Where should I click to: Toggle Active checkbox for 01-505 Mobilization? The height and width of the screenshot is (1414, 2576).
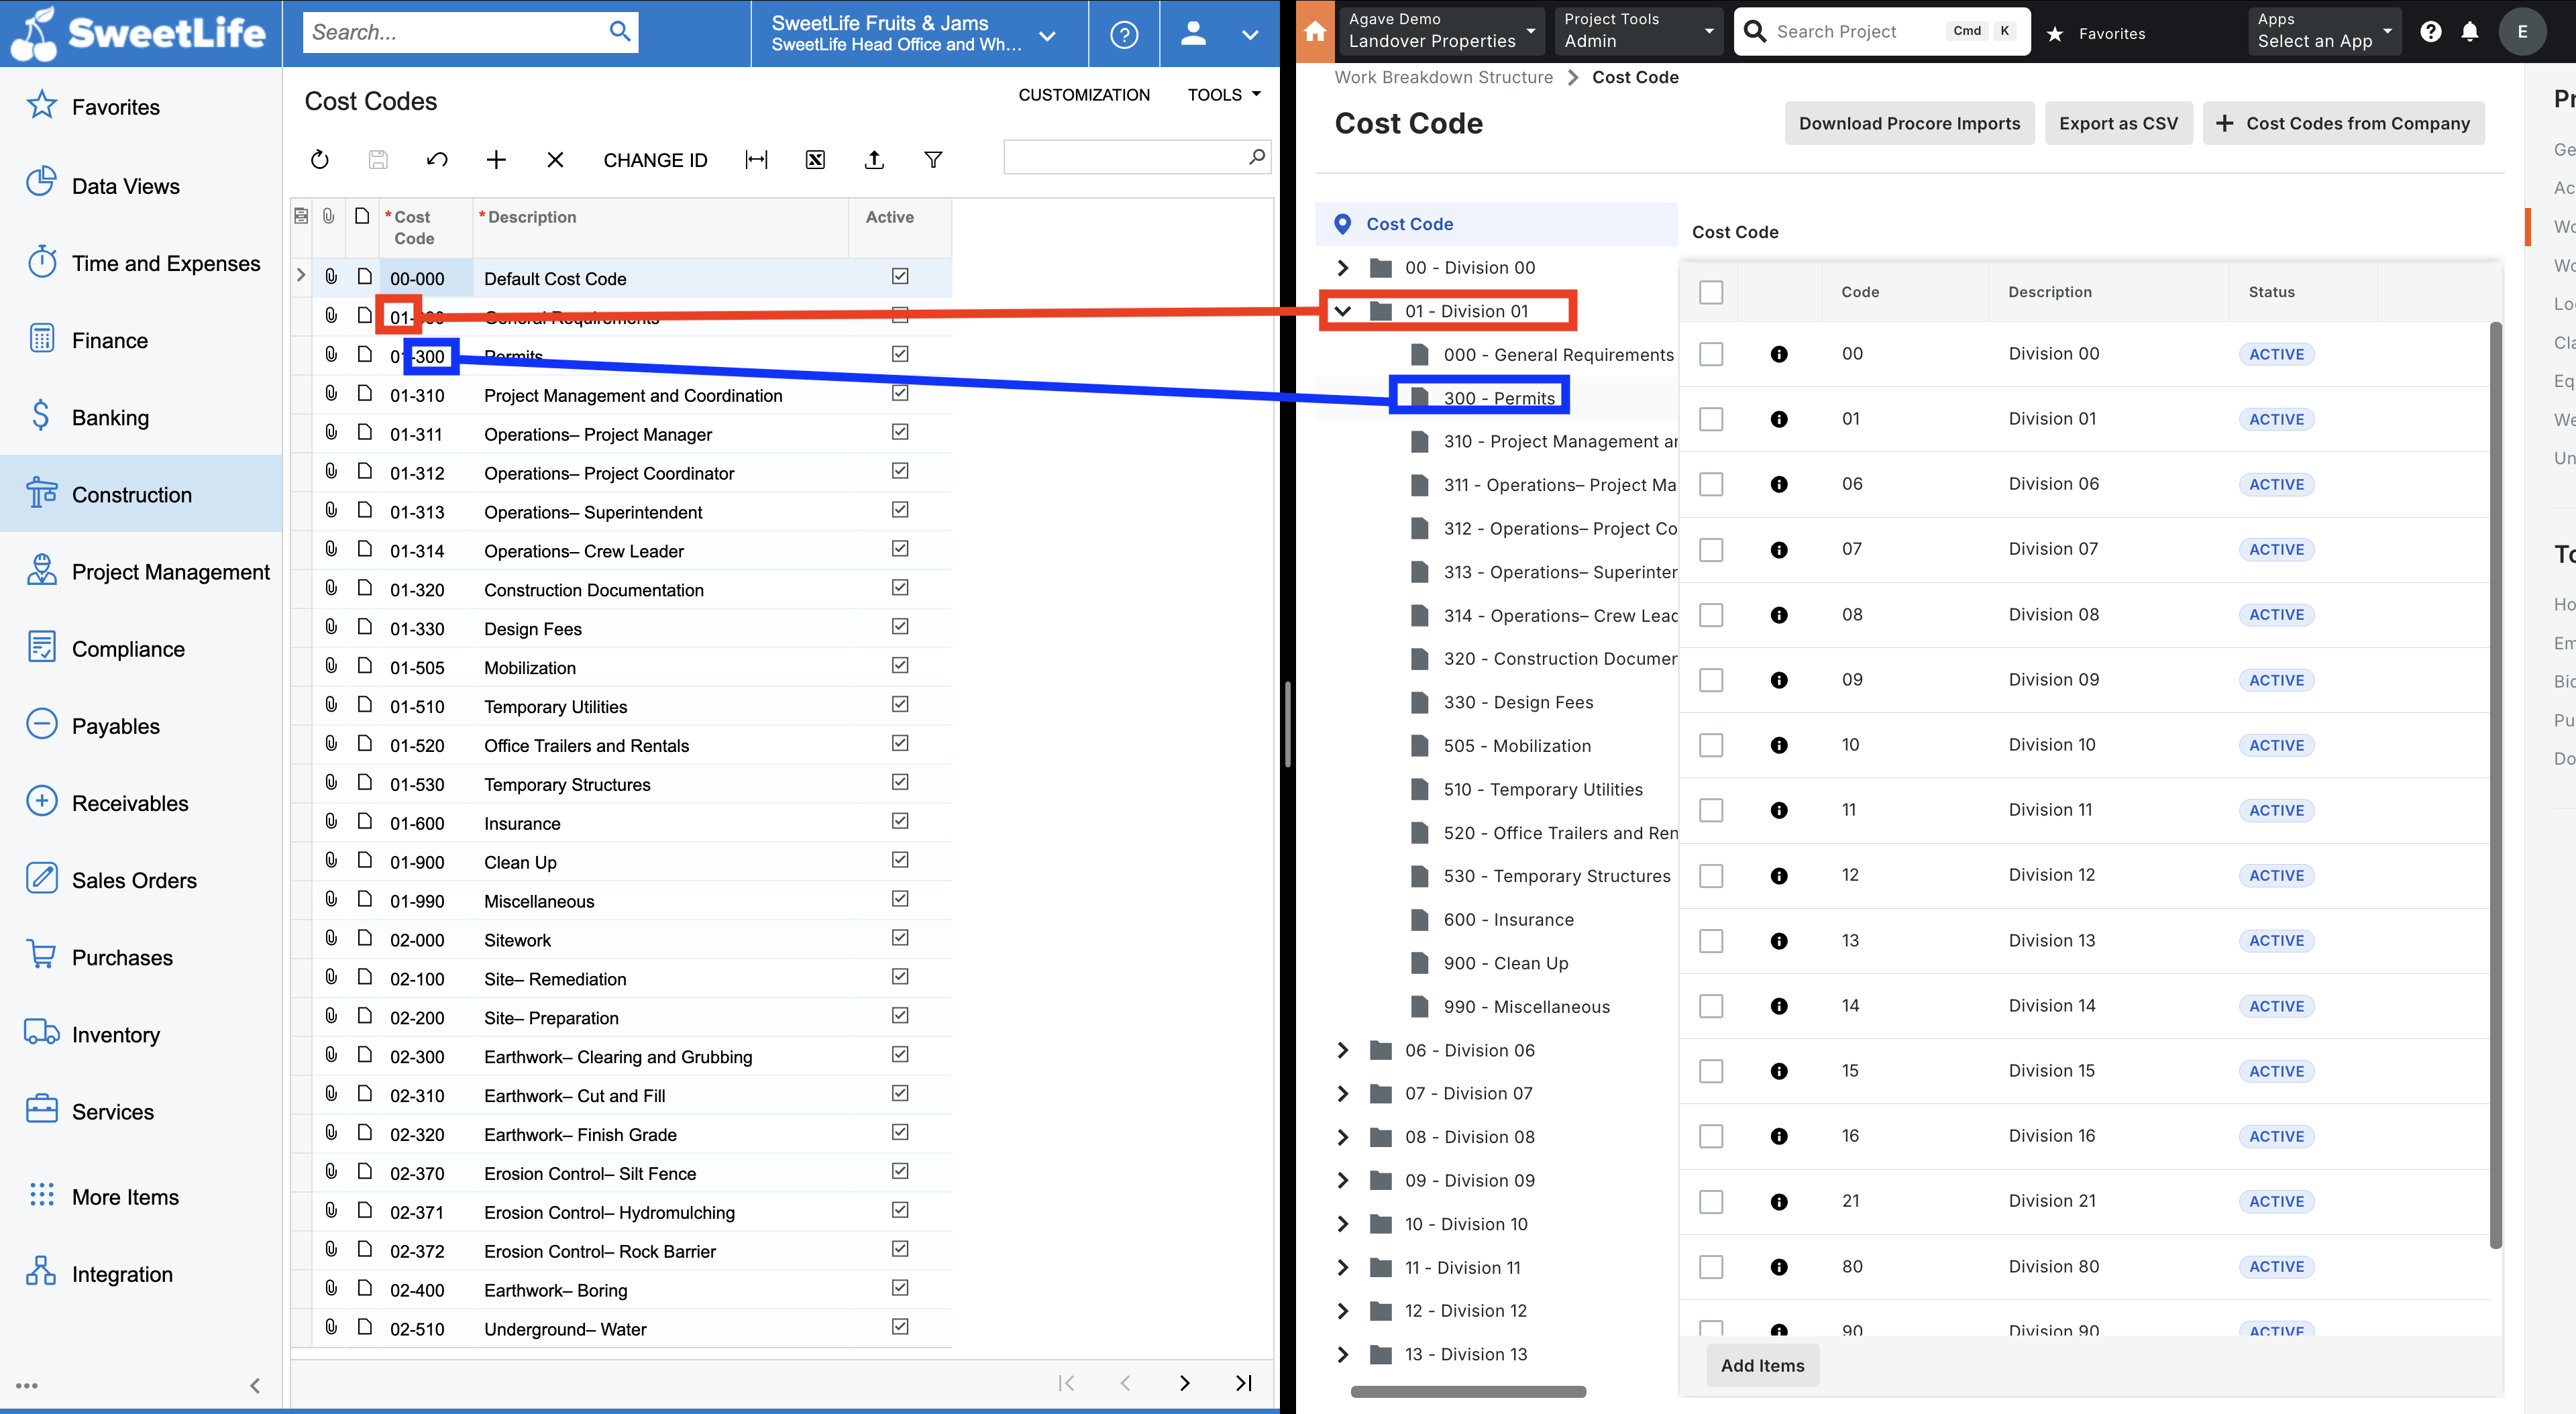(x=899, y=665)
